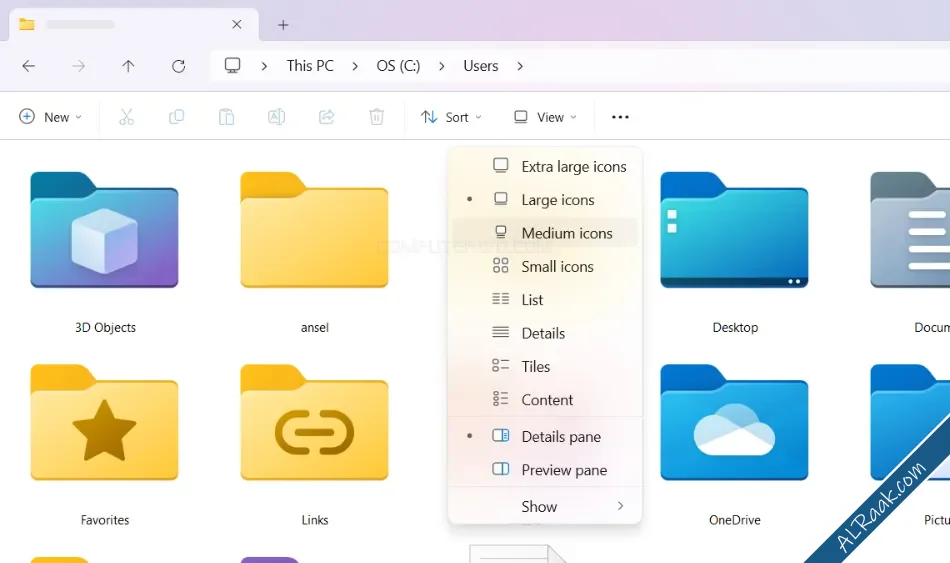Select the Favorites folder
Screen dimensions: 950x563
pyautogui.click(x=104, y=422)
